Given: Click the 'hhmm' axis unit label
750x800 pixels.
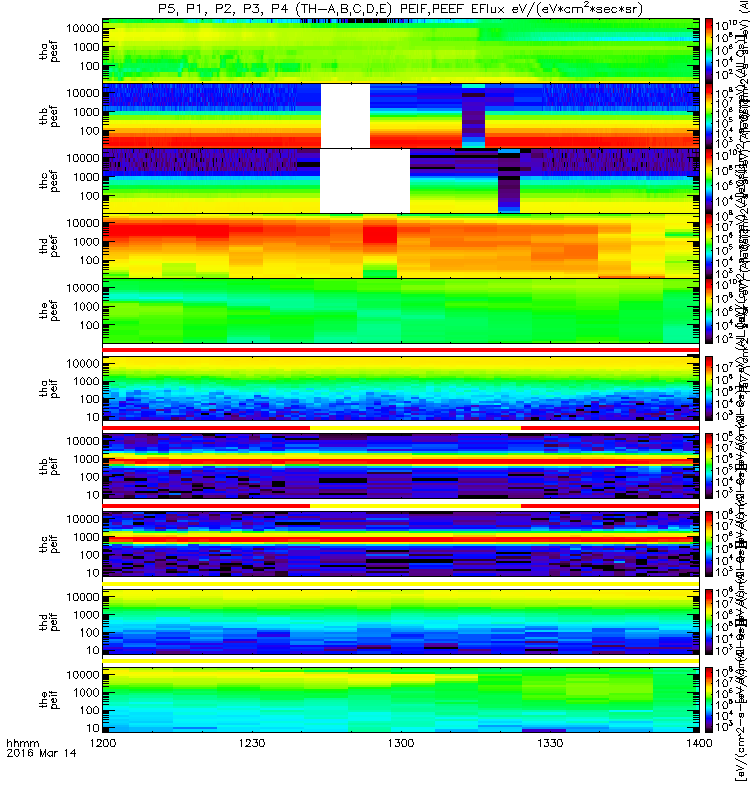Looking at the screenshot, I should [x=23, y=743].
